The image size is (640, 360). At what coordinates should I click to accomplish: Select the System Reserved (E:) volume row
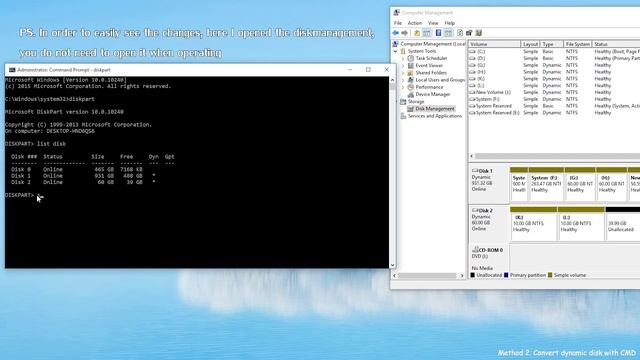pyautogui.click(x=554, y=113)
